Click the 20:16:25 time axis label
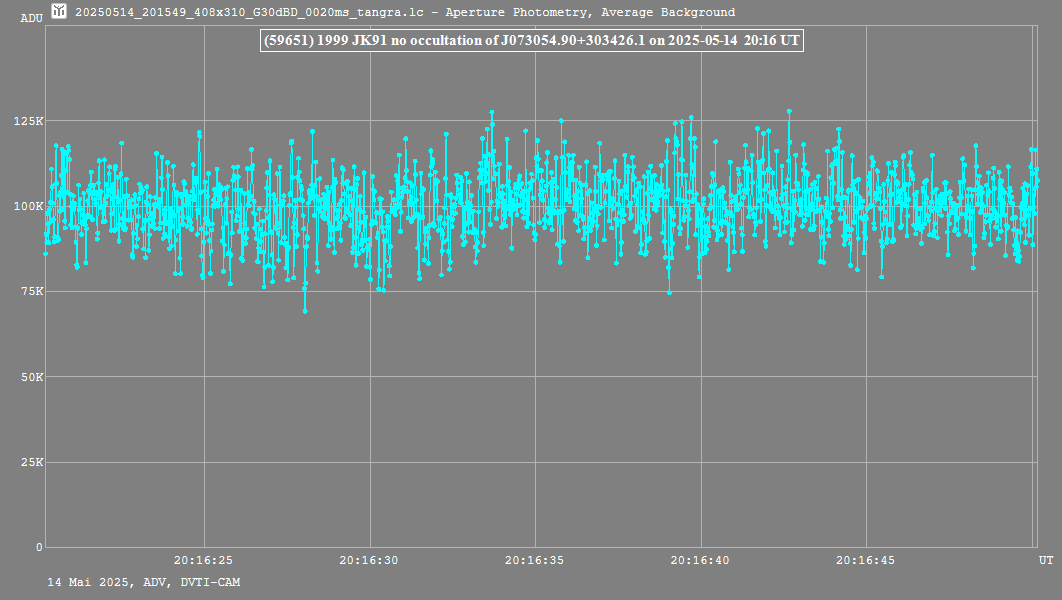 click(203, 561)
